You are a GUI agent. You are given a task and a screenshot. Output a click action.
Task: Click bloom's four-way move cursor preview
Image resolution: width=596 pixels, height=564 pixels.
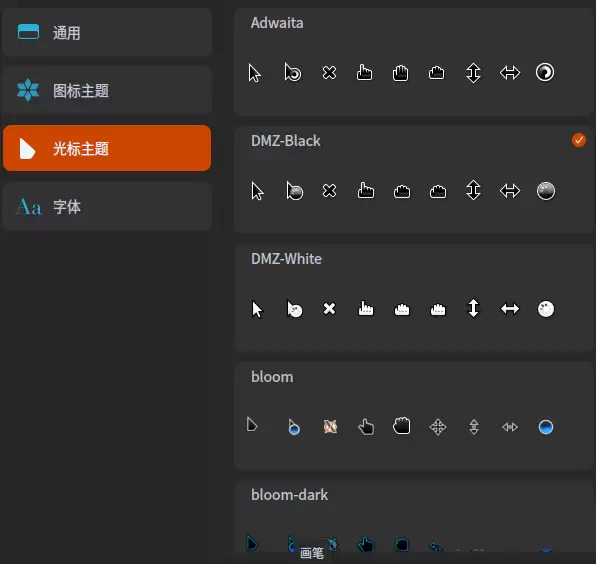pos(437,427)
